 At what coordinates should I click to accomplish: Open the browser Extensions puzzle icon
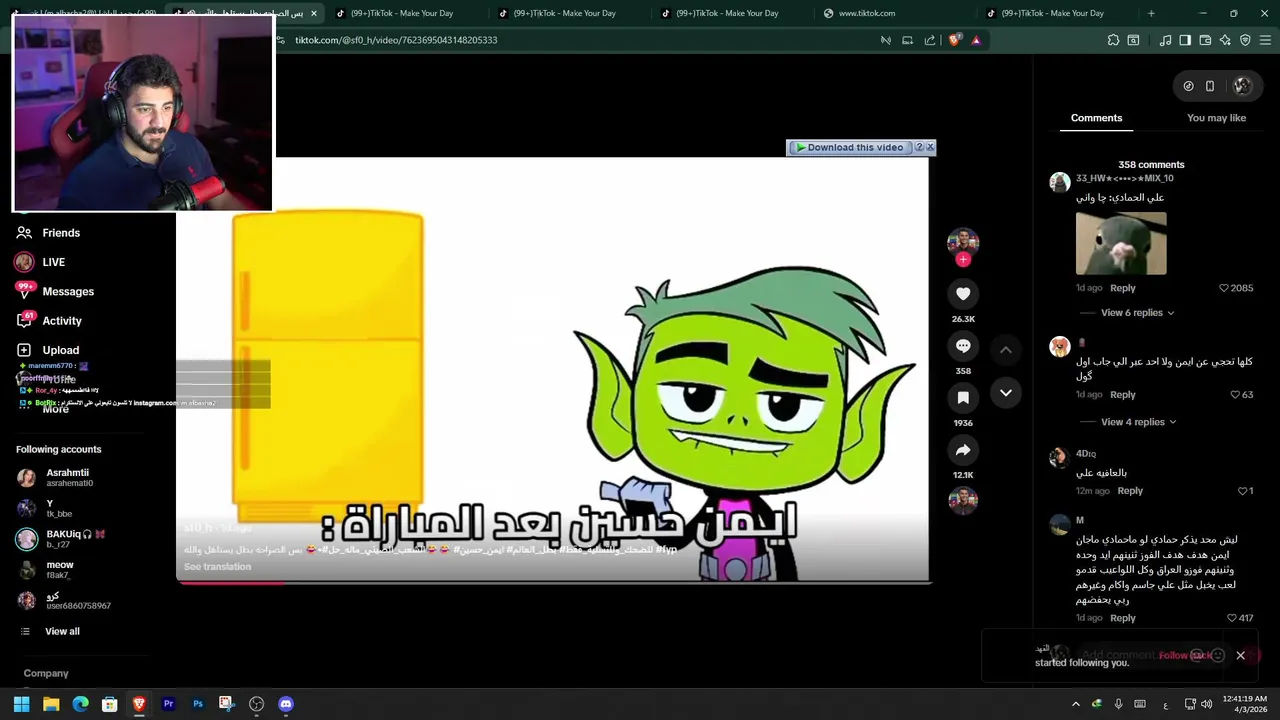[1113, 40]
